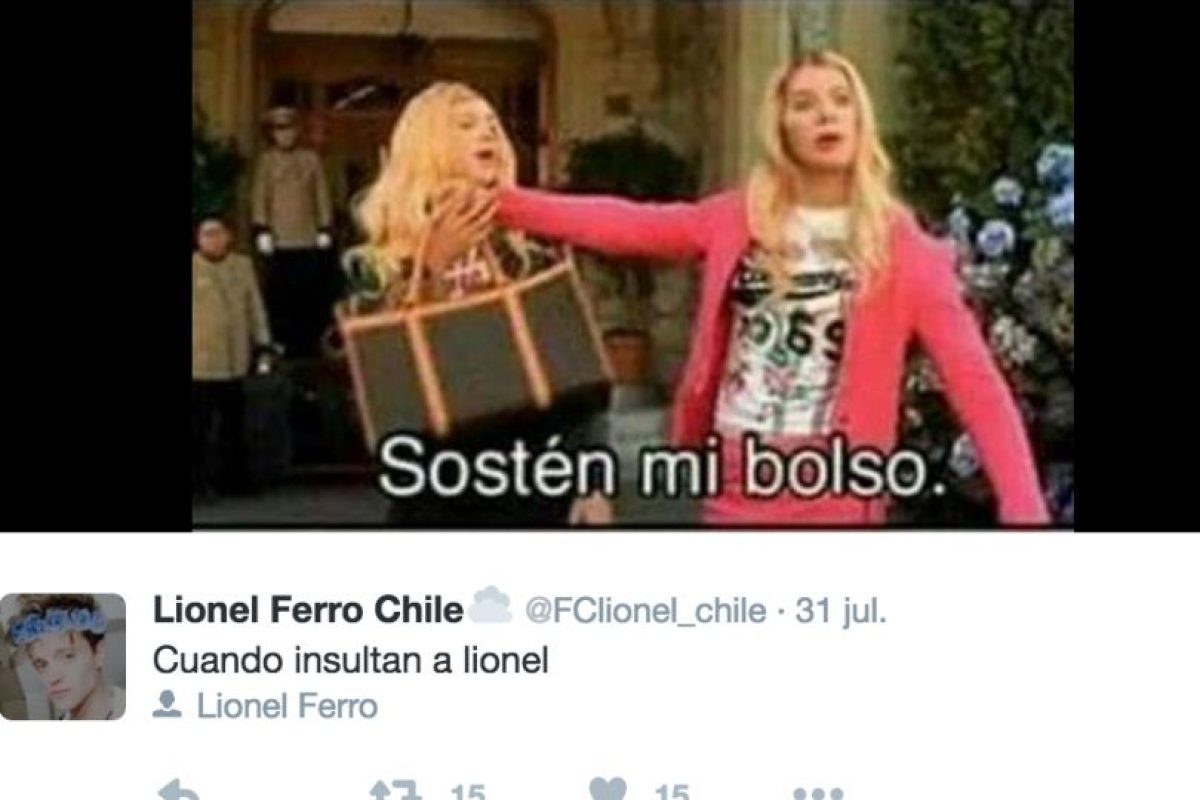Click the uniformed doorman in the background
Screen dimensions: 1200x800
point(290,220)
